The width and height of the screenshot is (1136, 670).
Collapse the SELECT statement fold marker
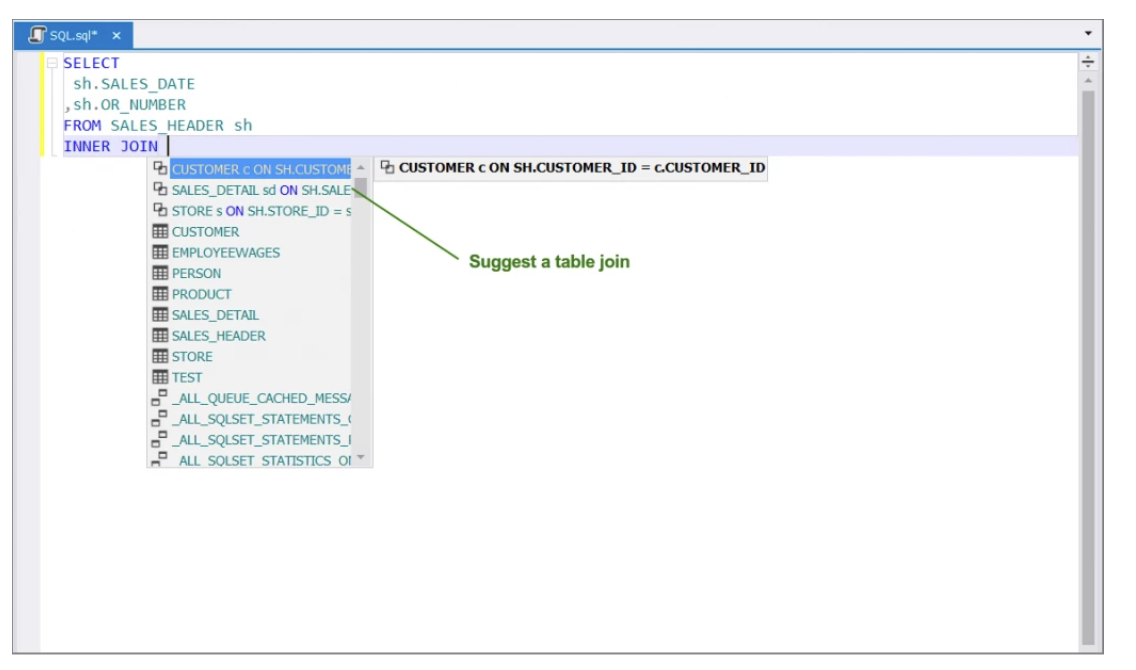(52, 63)
